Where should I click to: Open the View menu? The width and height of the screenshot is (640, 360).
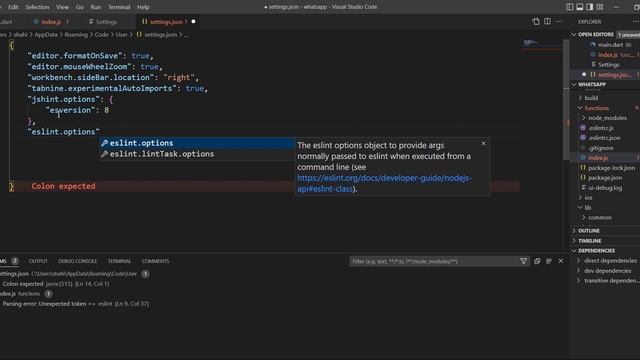pos(62,7)
